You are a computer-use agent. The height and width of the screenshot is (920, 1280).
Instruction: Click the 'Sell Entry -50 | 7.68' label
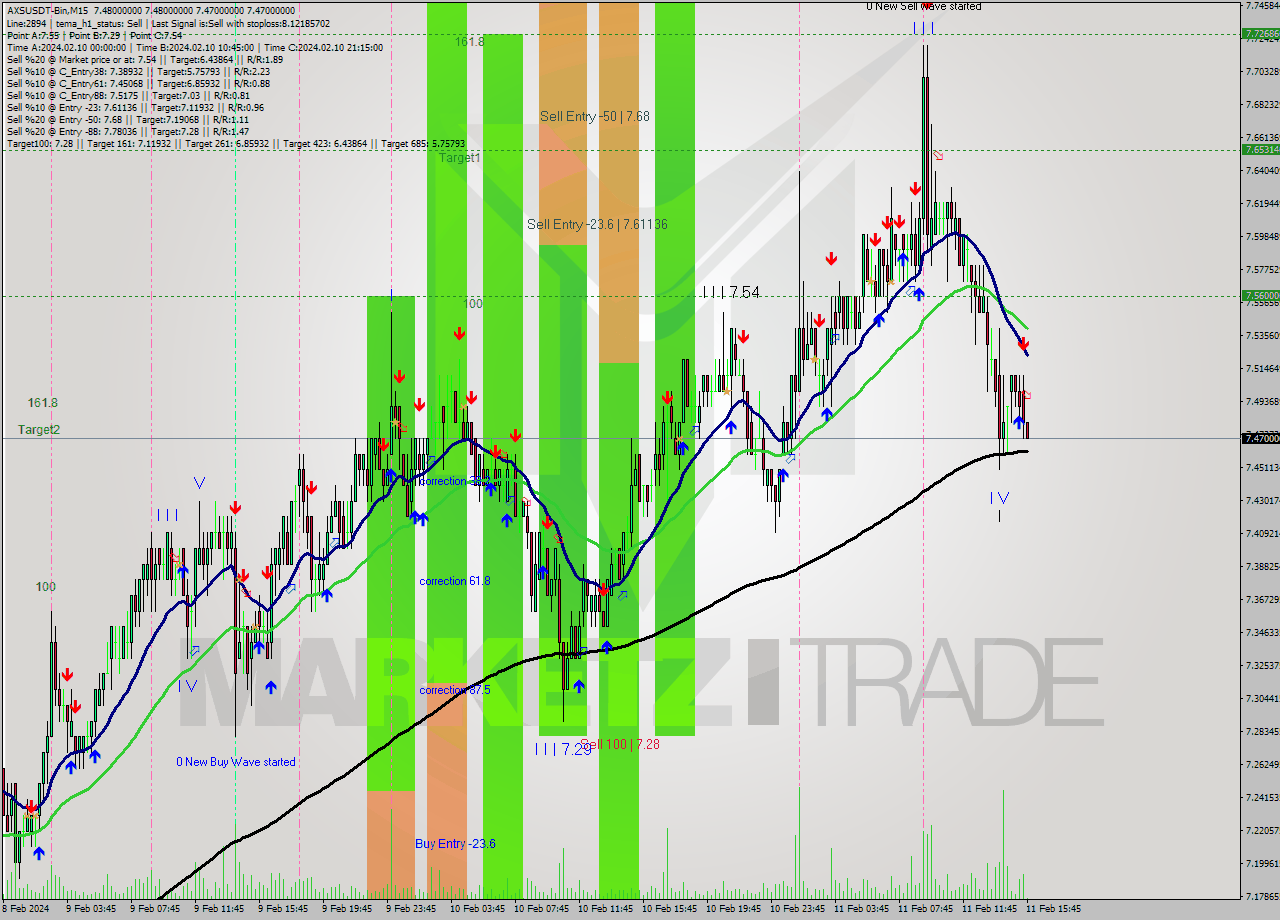pyautogui.click(x=595, y=116)
